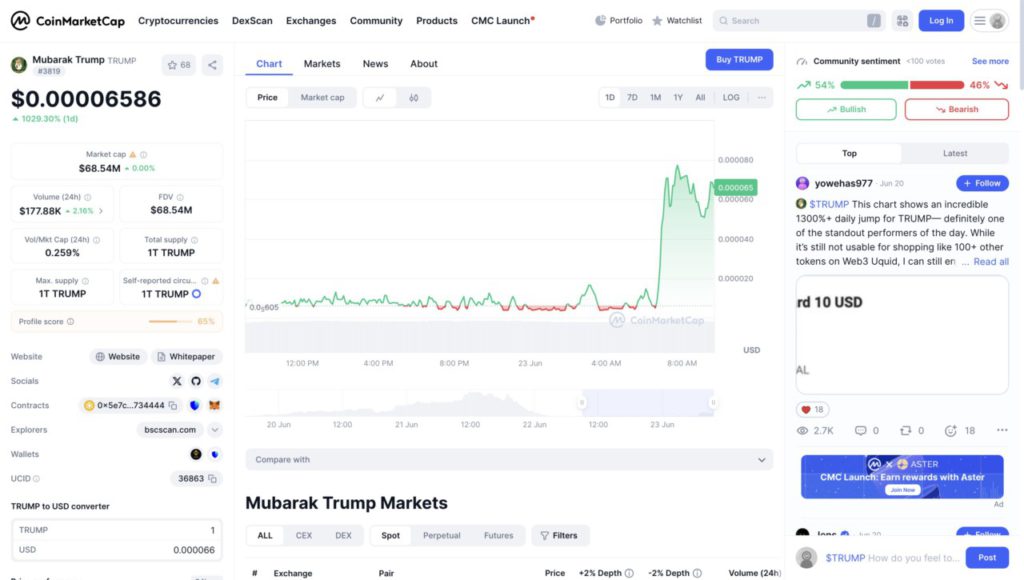This screenshot has height=580, width=1024.
Task: Switch to the Markets tab
Action: [x=322, y=64]
